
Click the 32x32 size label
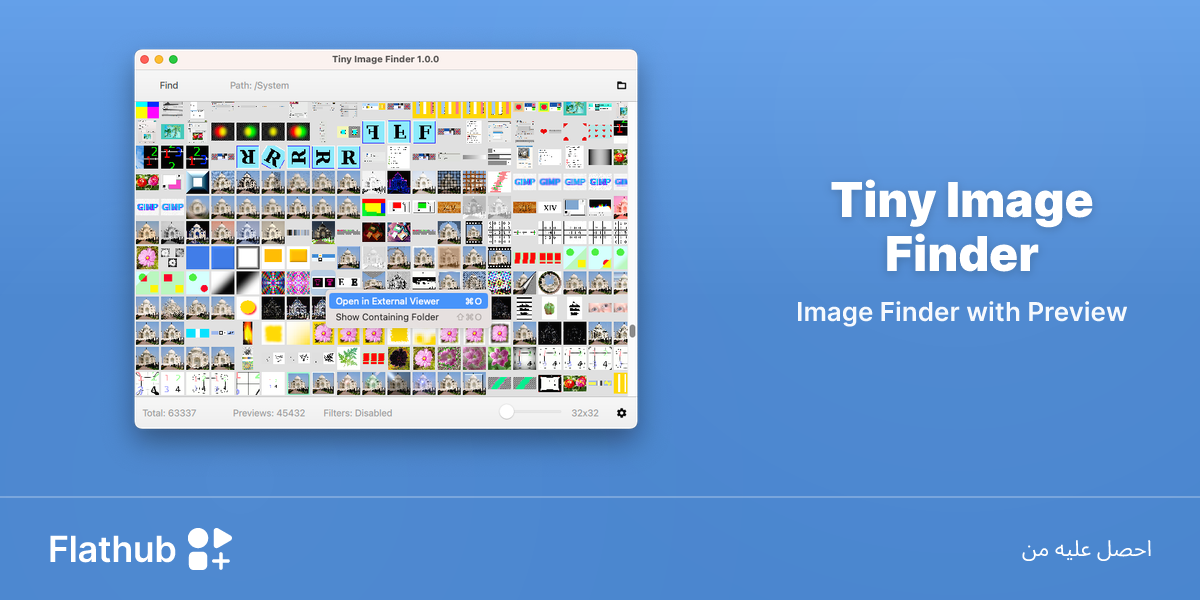tap(585, 413)
